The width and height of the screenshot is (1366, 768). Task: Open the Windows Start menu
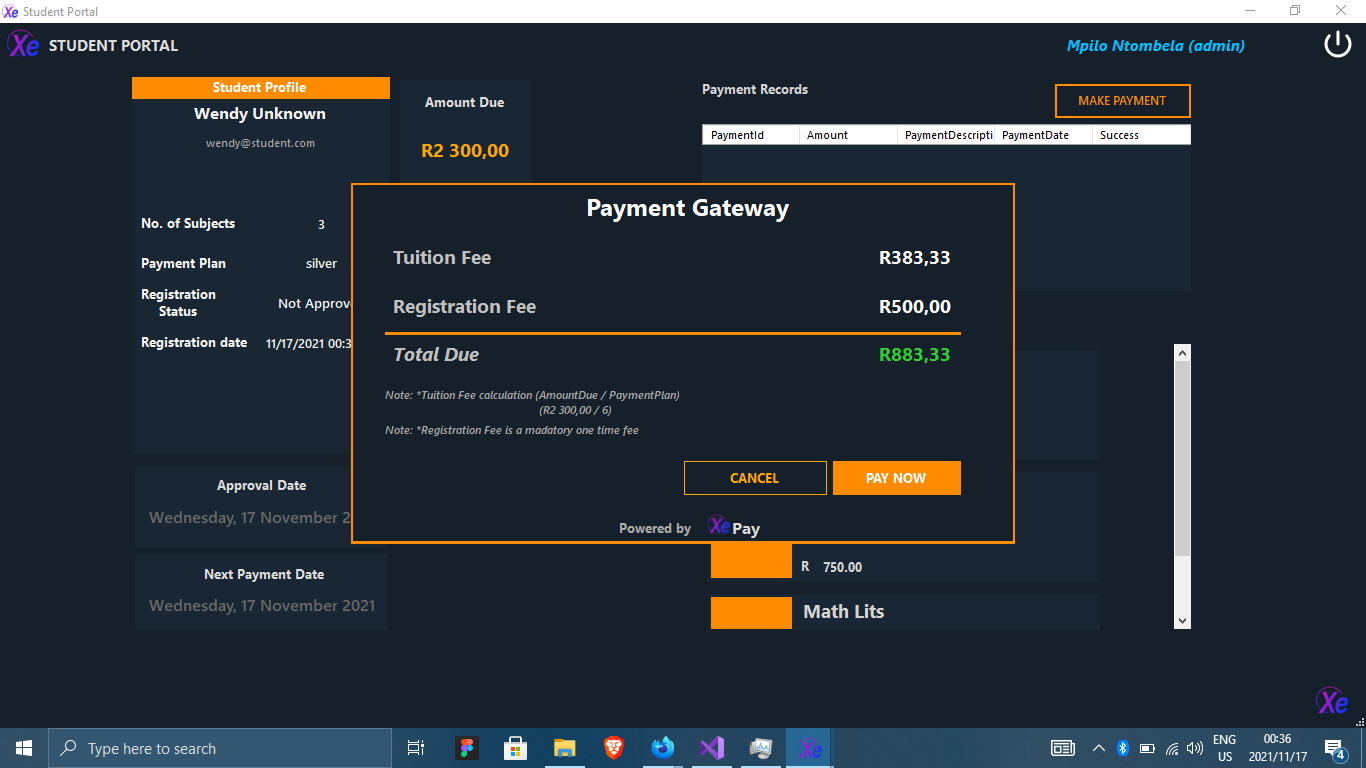24,748
